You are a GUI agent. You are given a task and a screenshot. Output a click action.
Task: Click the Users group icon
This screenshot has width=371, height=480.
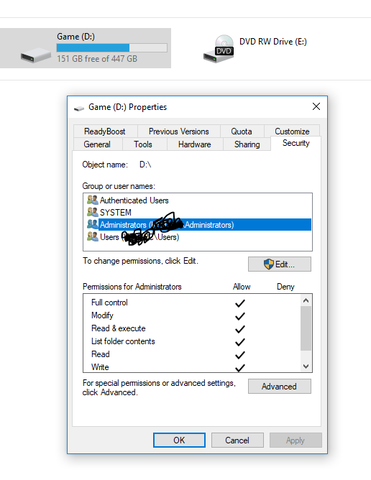click(92, 237)
